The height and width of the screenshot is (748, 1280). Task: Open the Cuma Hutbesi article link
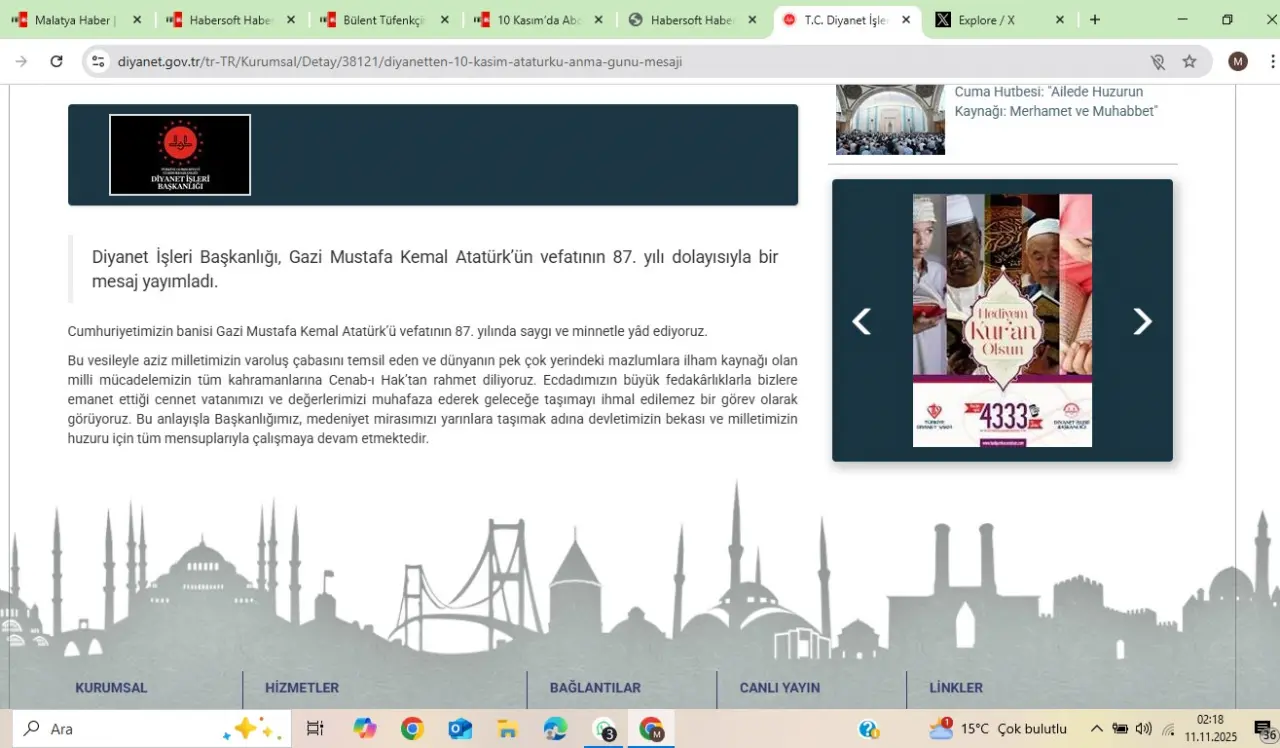1055,101
